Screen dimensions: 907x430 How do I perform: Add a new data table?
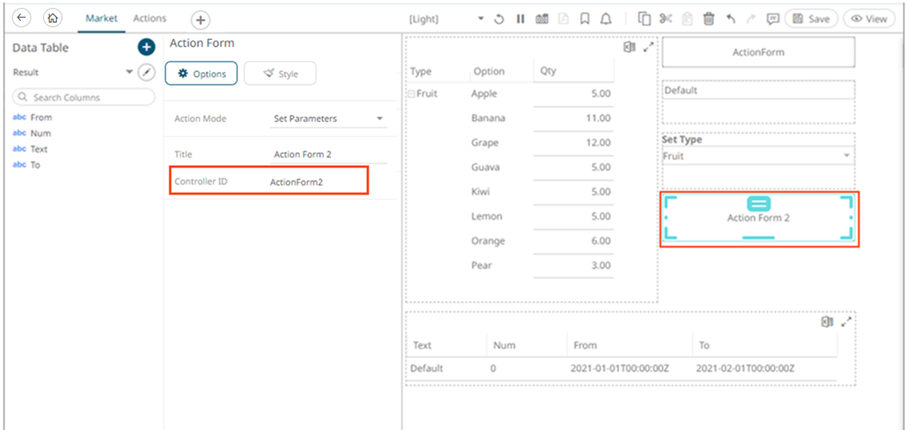pos(146,47)
